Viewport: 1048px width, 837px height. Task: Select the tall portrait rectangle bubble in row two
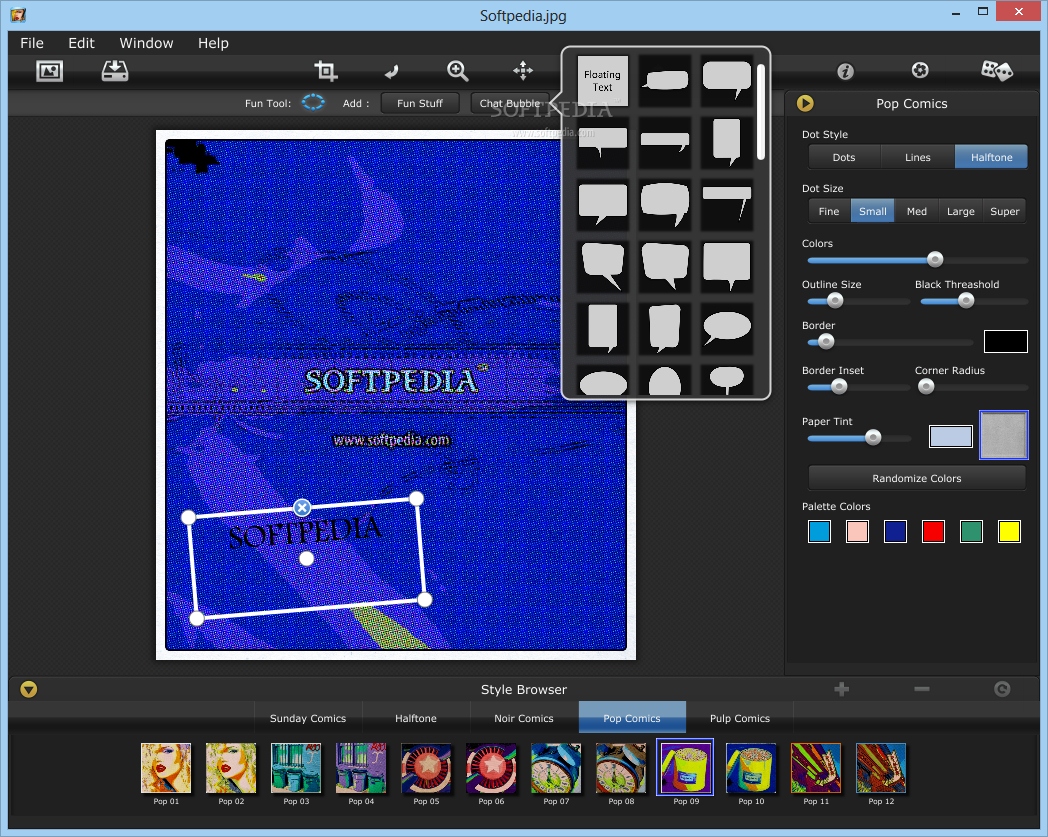click(727, 142)
